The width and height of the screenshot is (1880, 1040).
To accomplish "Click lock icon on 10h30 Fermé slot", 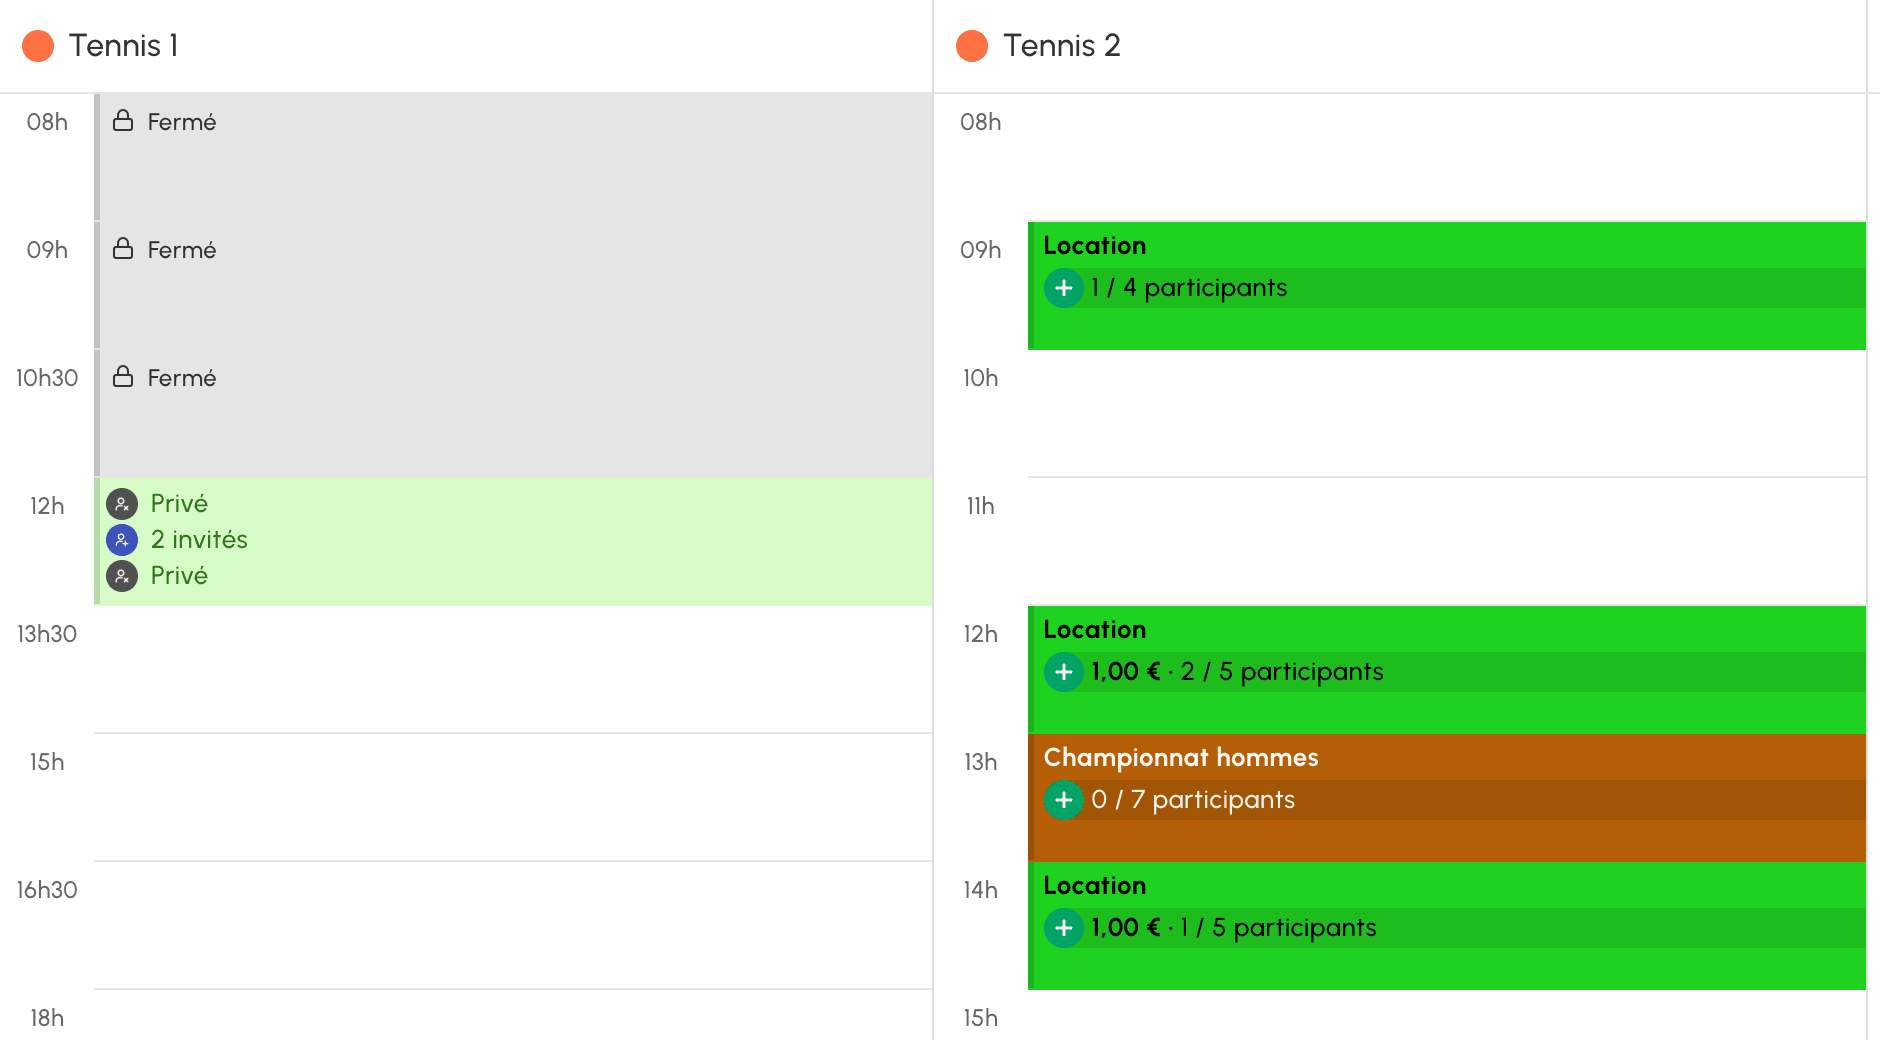I will (123, 377).
